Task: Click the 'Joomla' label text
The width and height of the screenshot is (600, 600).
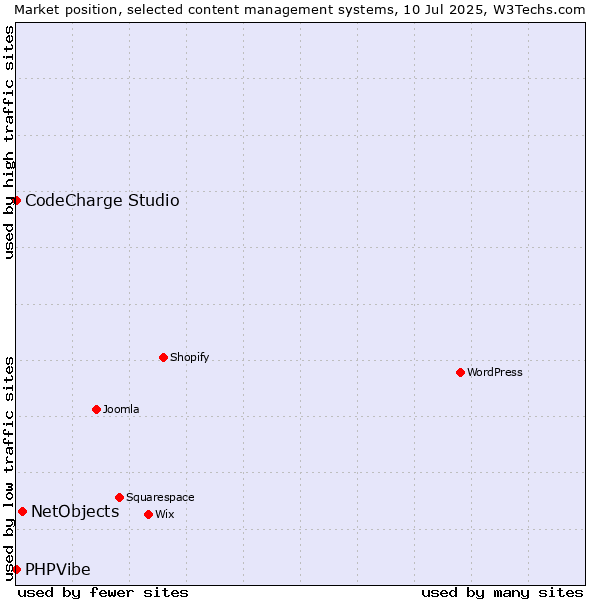Action: [121, 409]
